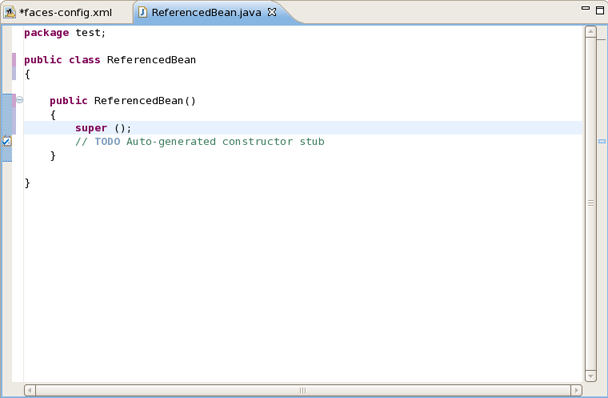Viewport: 608px width, 398px height.
Task: Click the Auto-generated constructor stub comment
Action: click(x=225, y=142)
